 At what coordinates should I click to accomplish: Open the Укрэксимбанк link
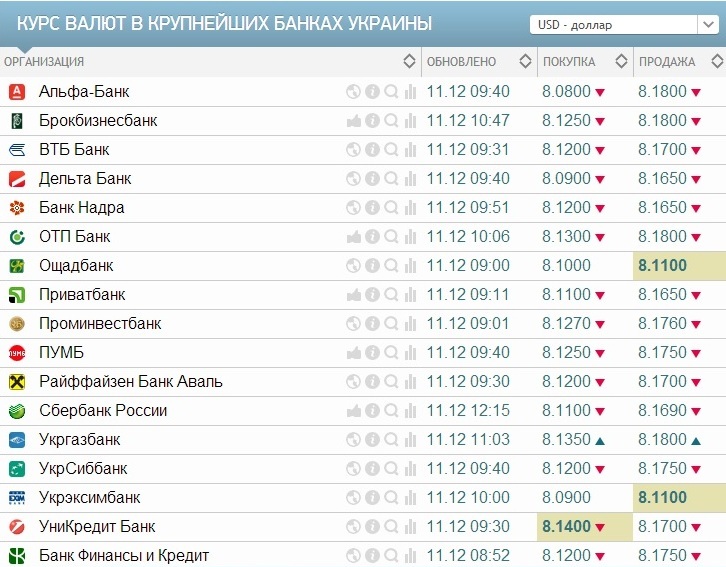[89, 498]
